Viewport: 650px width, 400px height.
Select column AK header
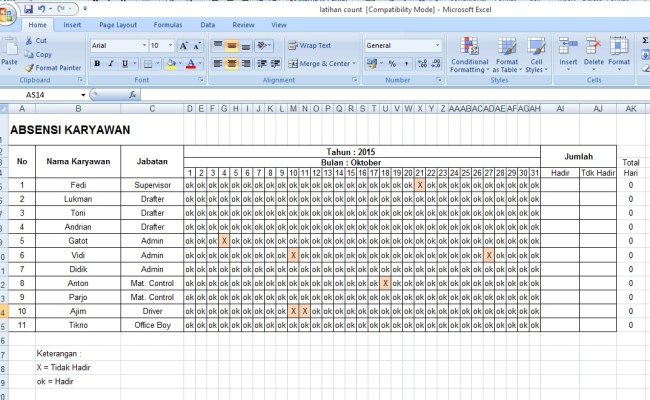point(631,109)
